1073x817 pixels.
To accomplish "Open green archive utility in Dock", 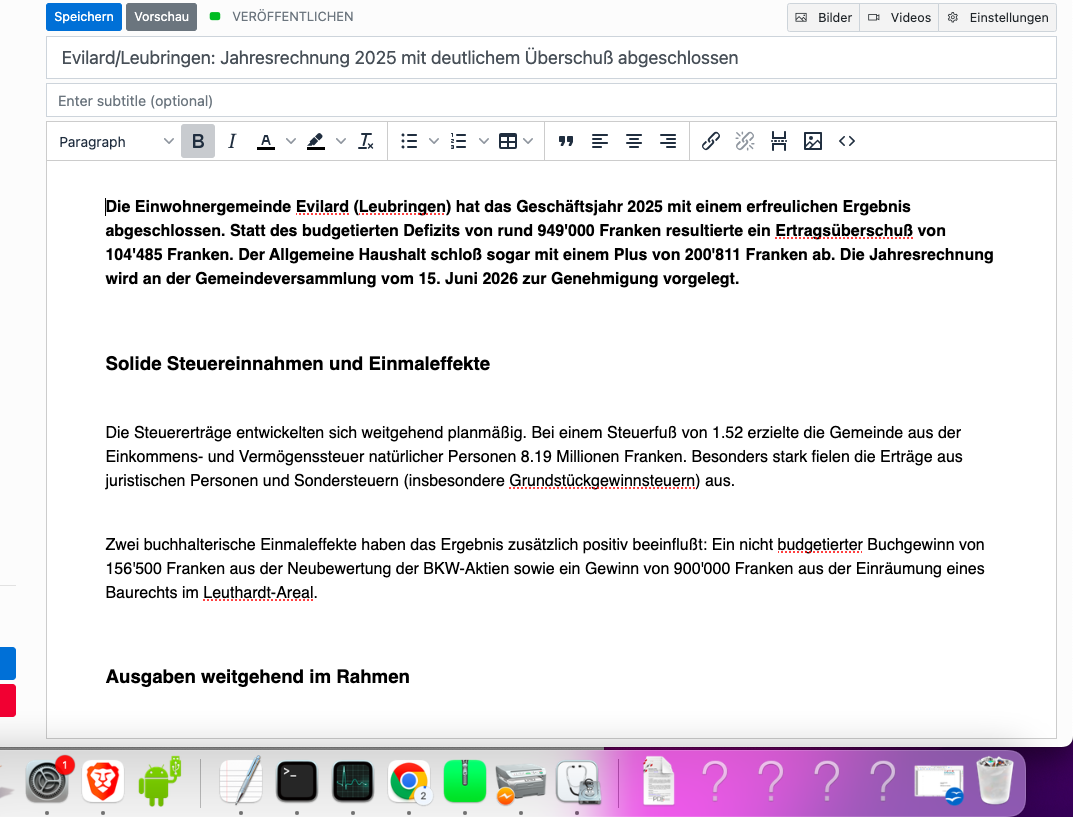I will (465, 781).
